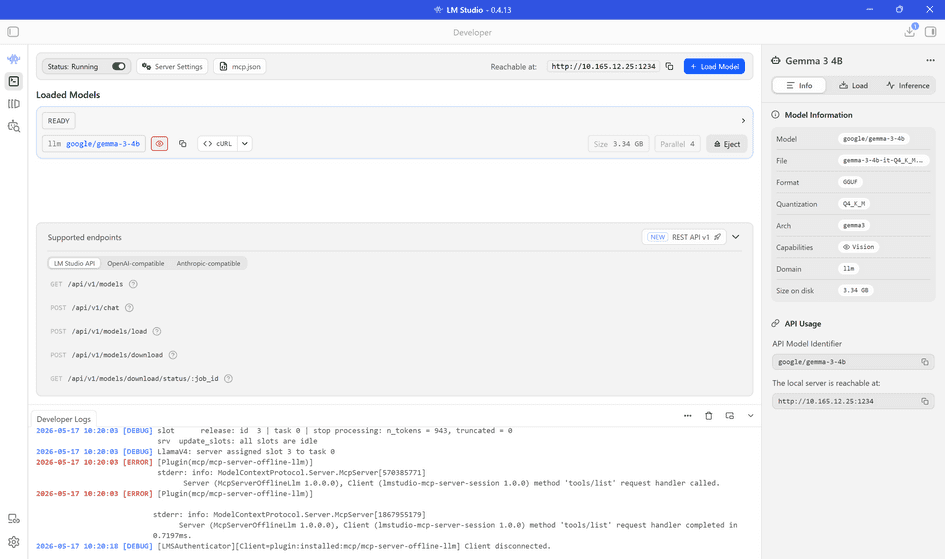Click the Developer Logs tab label
Viewport: 945px width, 559px height.
(63, 419)
